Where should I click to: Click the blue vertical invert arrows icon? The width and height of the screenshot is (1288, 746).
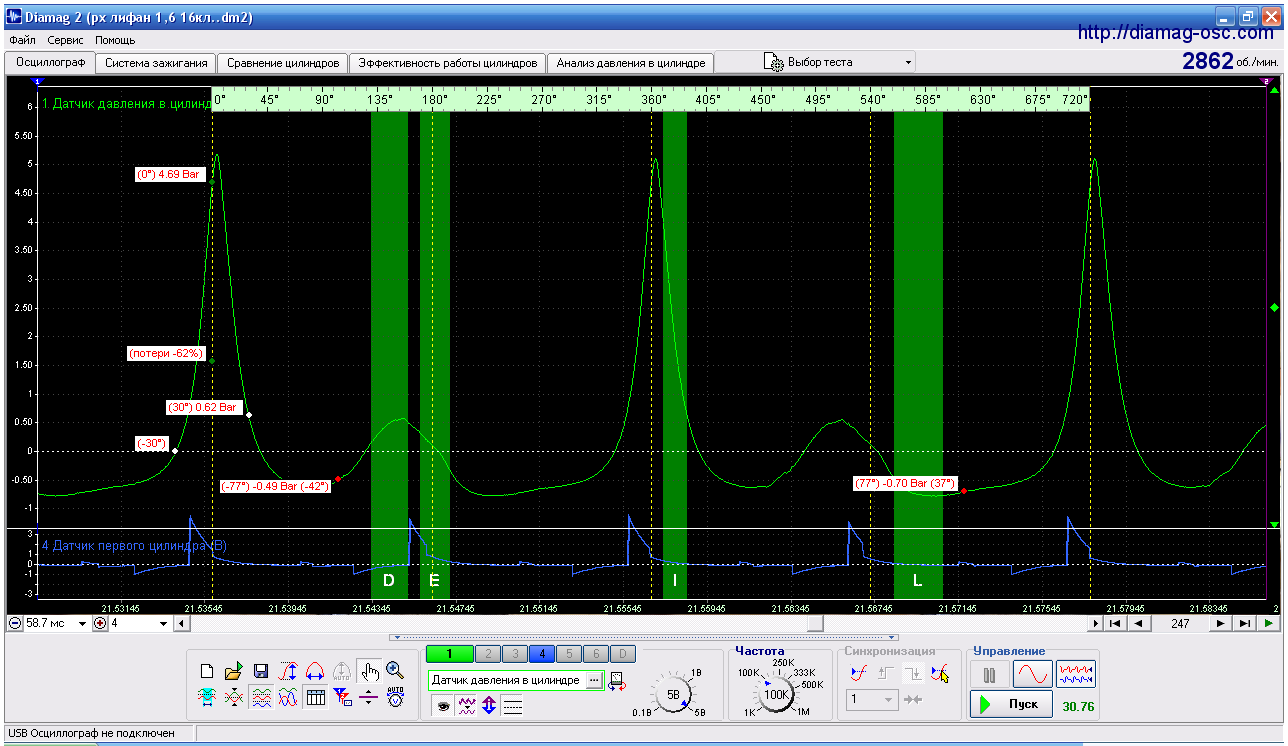489,706
